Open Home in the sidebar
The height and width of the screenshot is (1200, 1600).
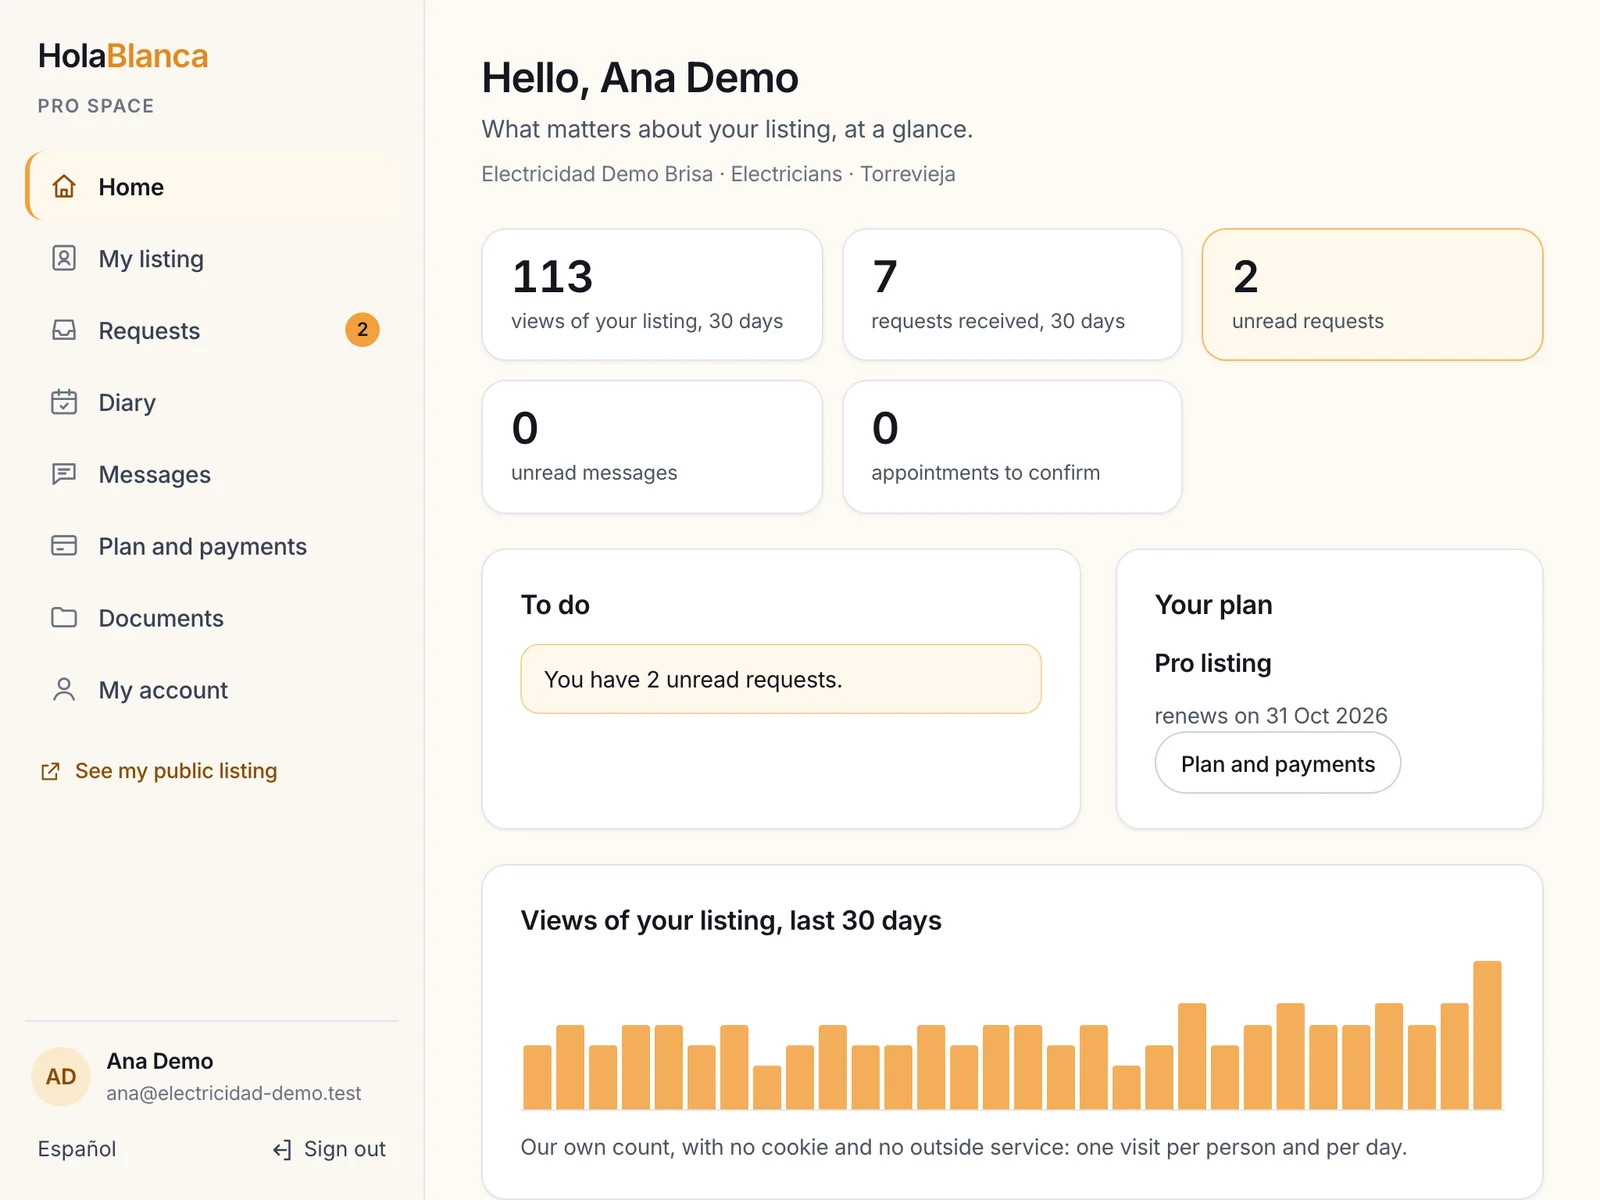tap(213, 187)
